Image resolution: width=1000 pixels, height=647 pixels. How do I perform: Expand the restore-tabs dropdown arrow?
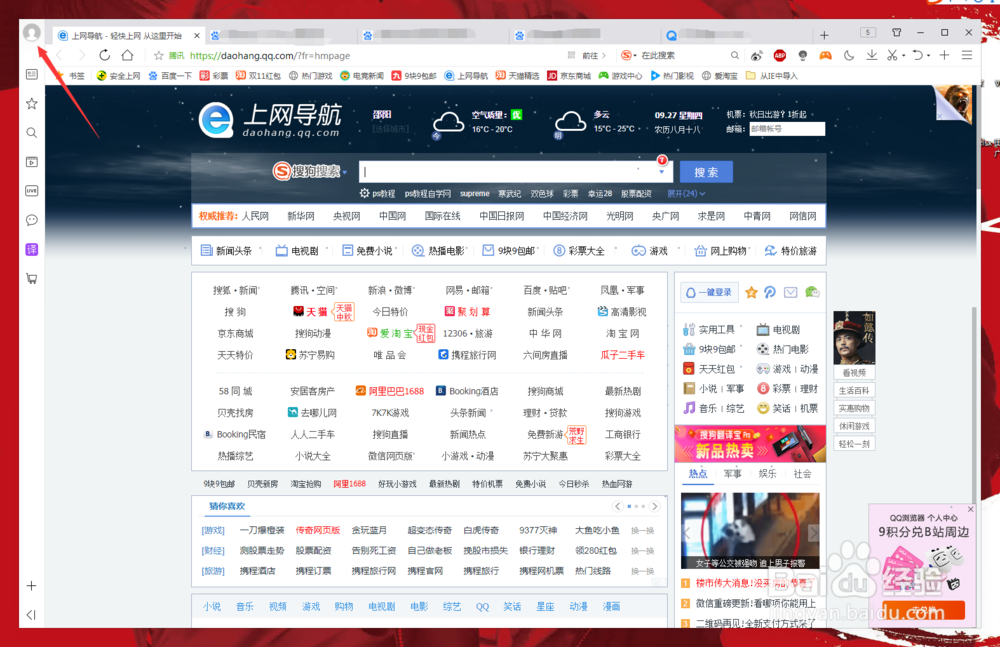click(928, 54)
